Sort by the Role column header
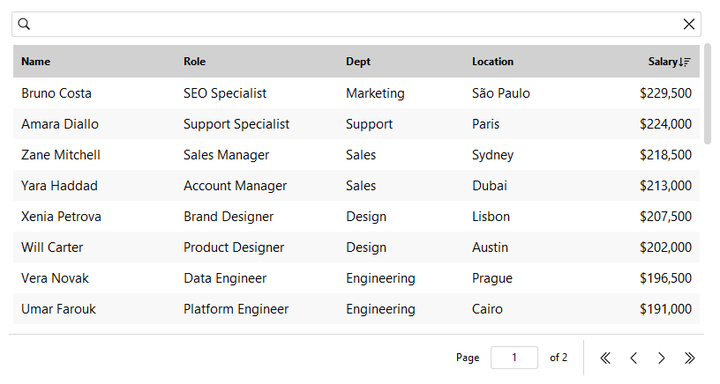 click(195, 62)
